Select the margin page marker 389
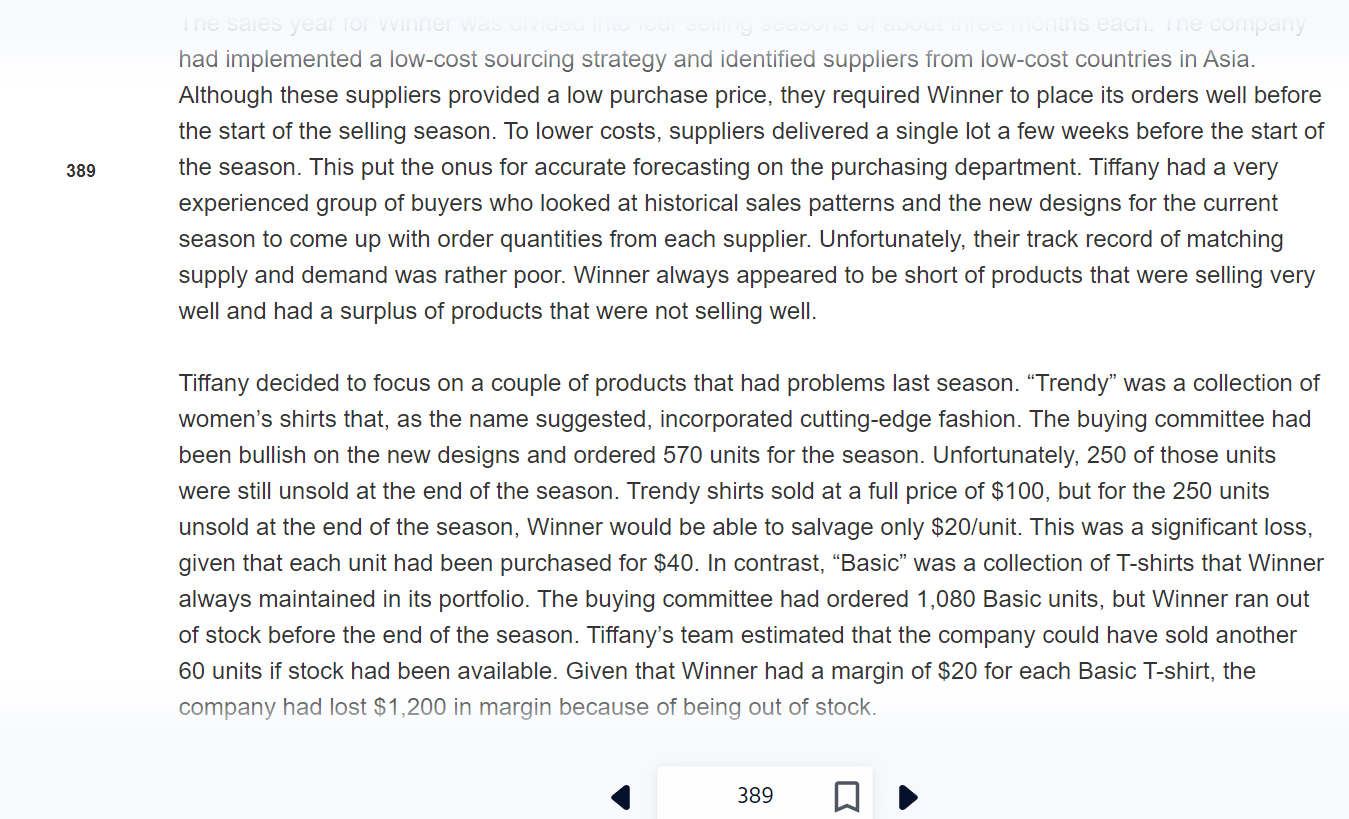The height and width of the screenshot is (819, 1349). point(81,171)
